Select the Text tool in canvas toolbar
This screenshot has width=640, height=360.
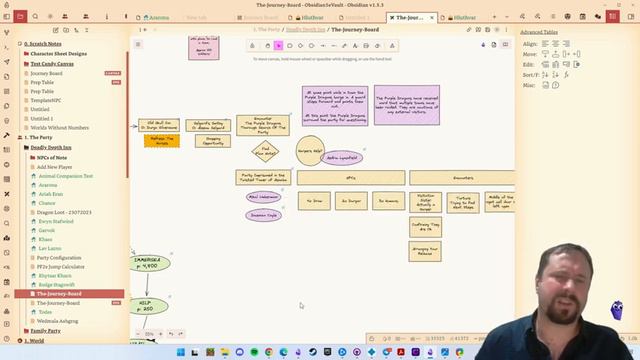pyautogui.click(x=355, y=46)
